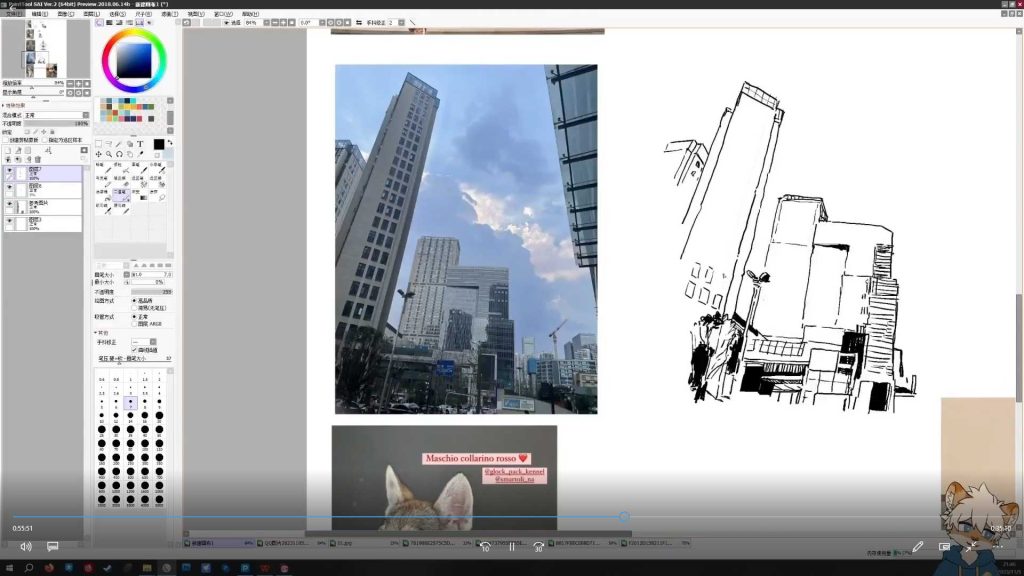Open the 滤镜 menu
This screenshot has width=1024, height=576.
click(169, 14)
